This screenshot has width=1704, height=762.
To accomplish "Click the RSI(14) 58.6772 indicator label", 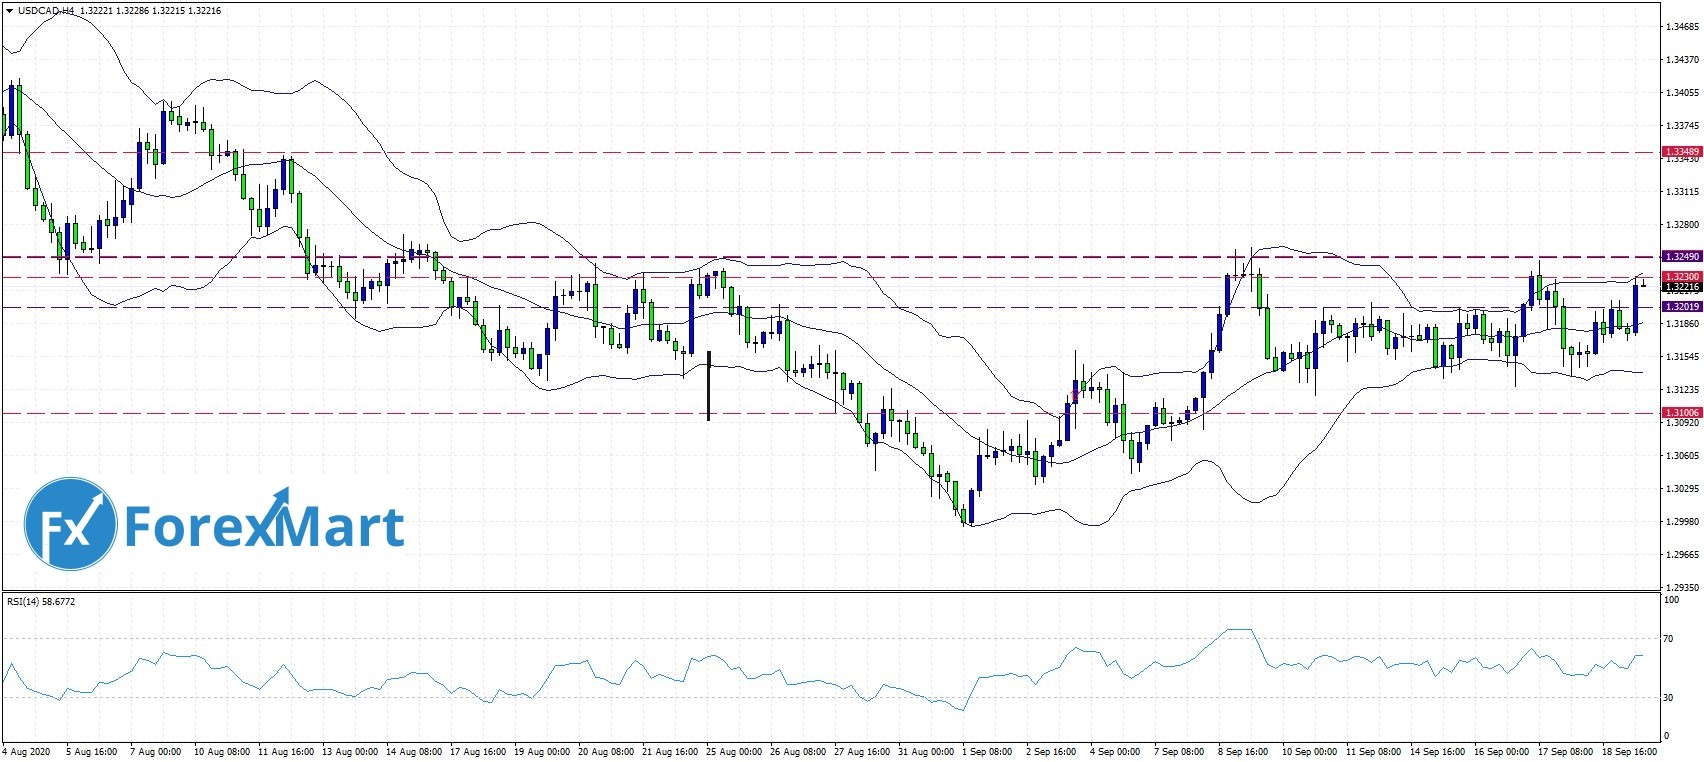I will pos(41,601).
